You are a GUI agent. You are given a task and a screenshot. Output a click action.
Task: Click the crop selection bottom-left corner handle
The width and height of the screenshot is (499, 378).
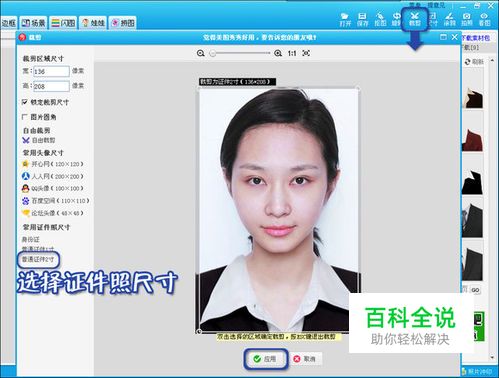click(x=199, y=331)
